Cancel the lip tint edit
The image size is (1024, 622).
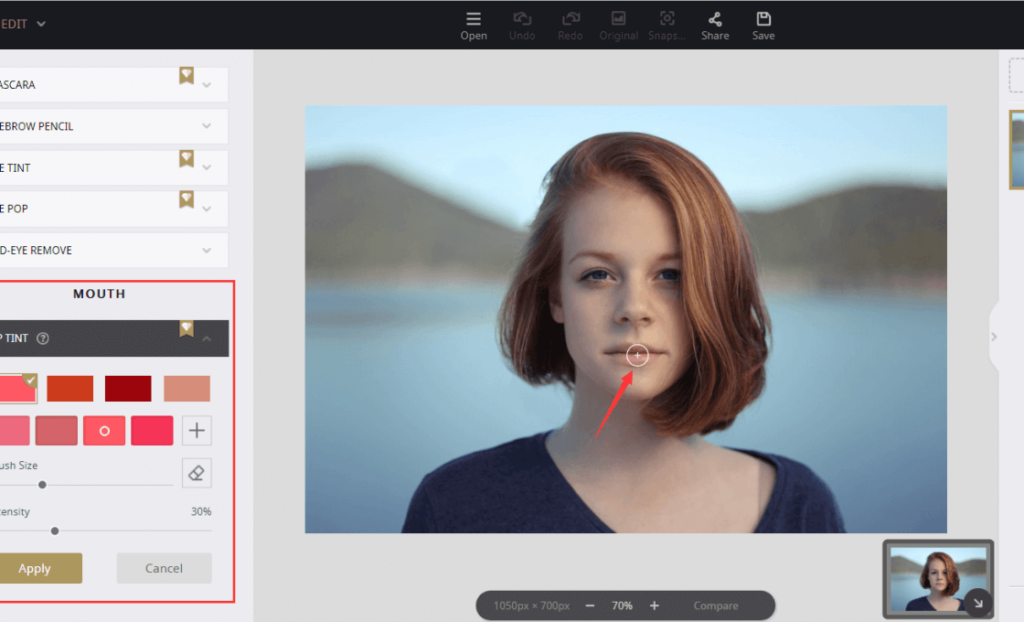click(x=164, y=568)
